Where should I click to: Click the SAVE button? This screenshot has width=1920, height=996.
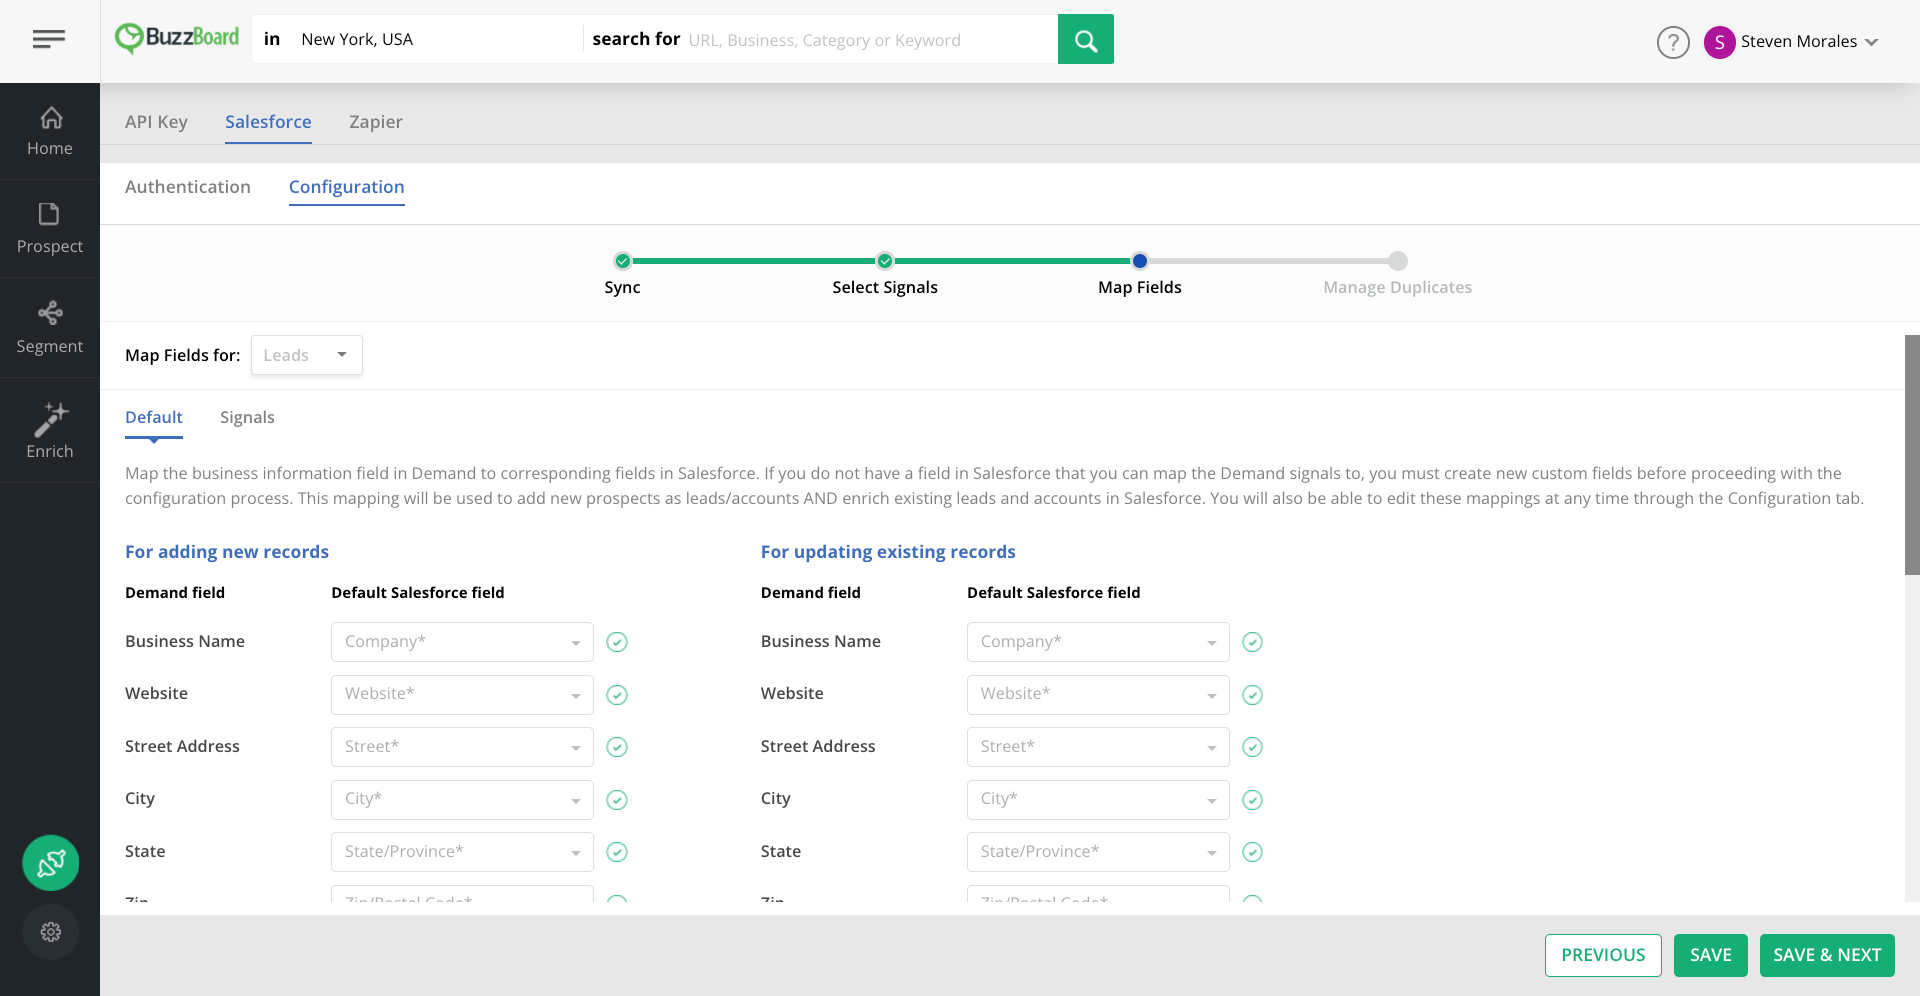[x=1710, y=955]
